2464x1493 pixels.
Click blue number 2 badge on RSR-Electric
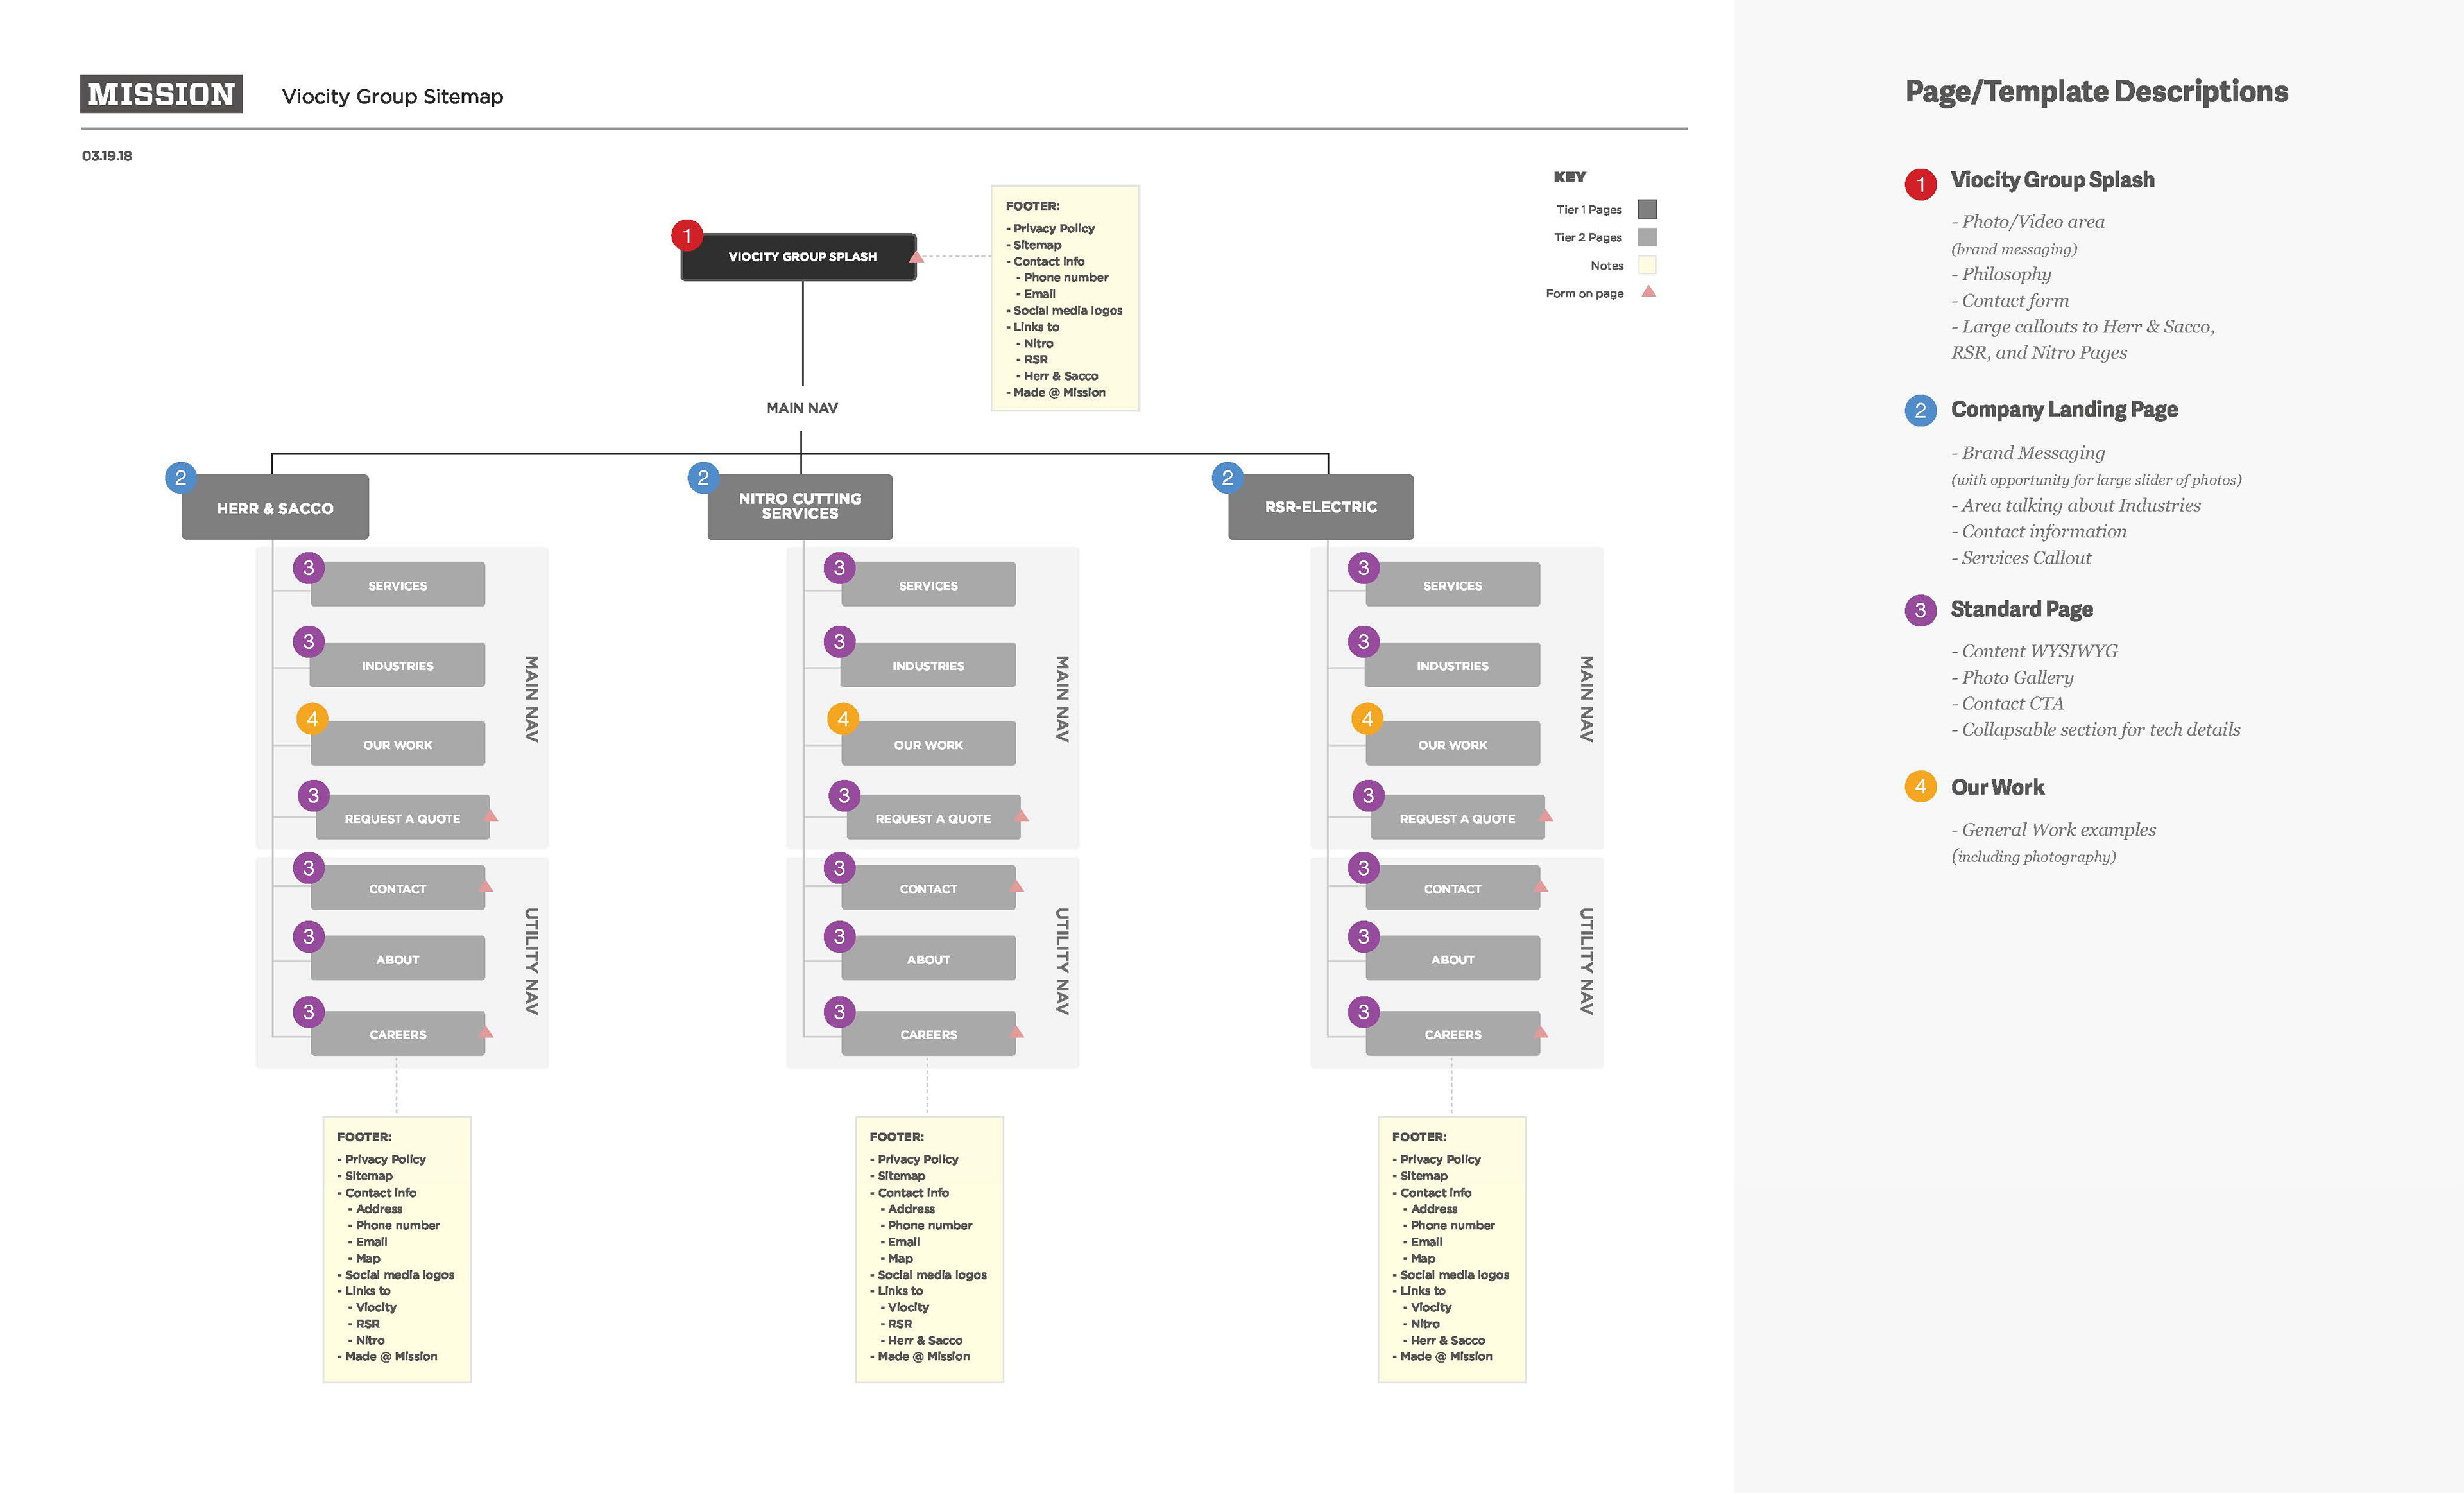coord(1227,478)
